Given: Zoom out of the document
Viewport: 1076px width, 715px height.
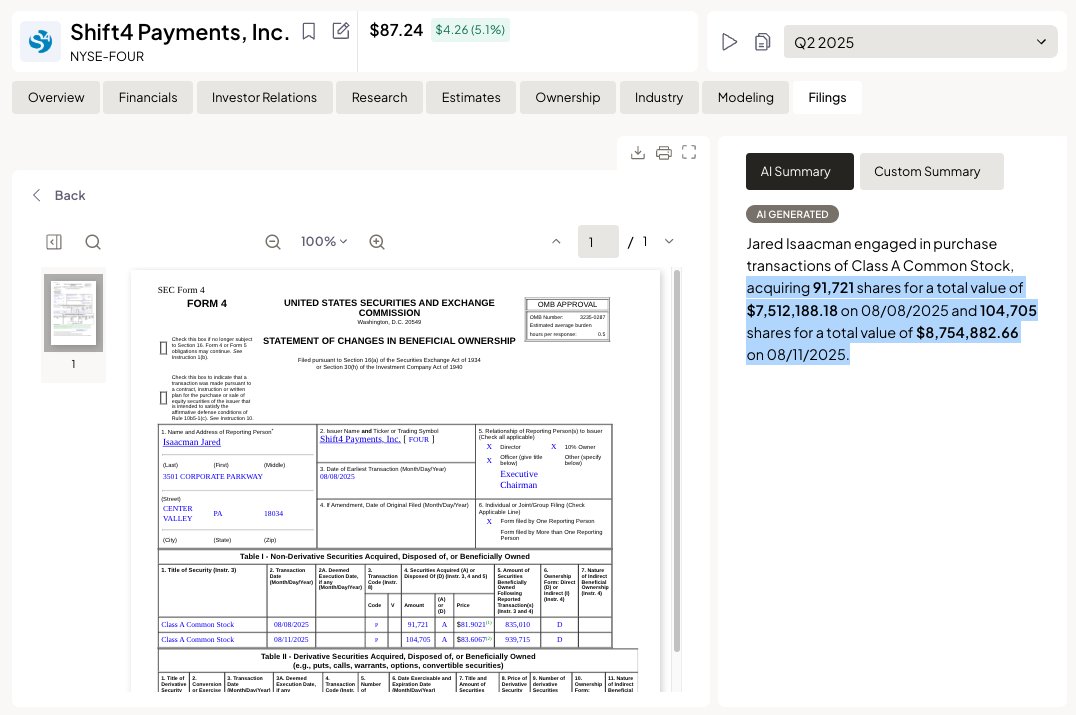Looking at the screenshot, I should [273, 242].
